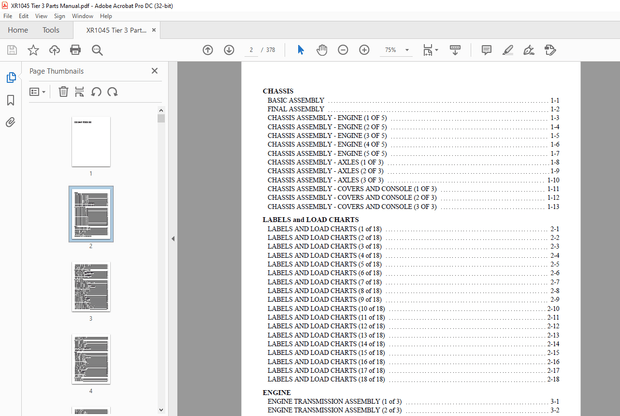Open CHASSIS ASSEMBLY - AXLES (3 OF 3) entry
The height and width of the screenshot is (416, 620).
[413, 180]
